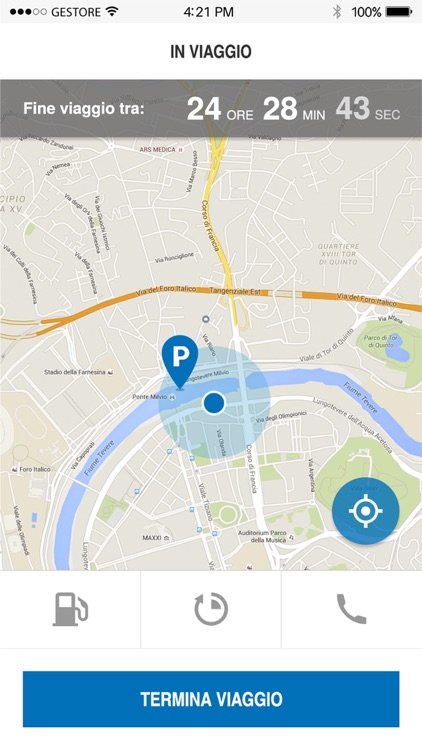Tap the 24 ORE countdown value

(x=220, y=109)
